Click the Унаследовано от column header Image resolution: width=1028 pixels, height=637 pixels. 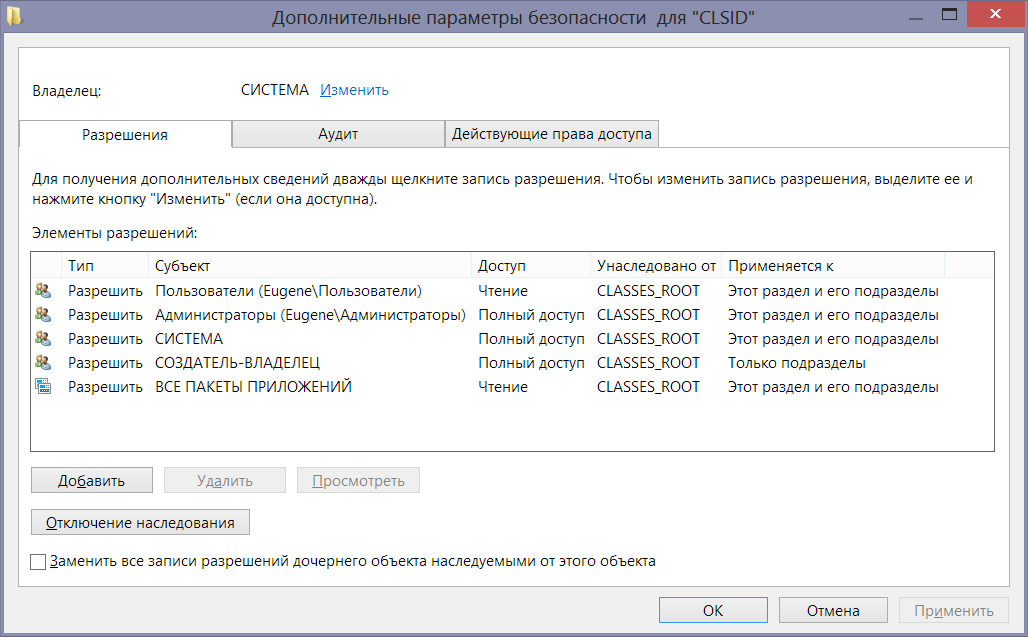pos(656,266)
